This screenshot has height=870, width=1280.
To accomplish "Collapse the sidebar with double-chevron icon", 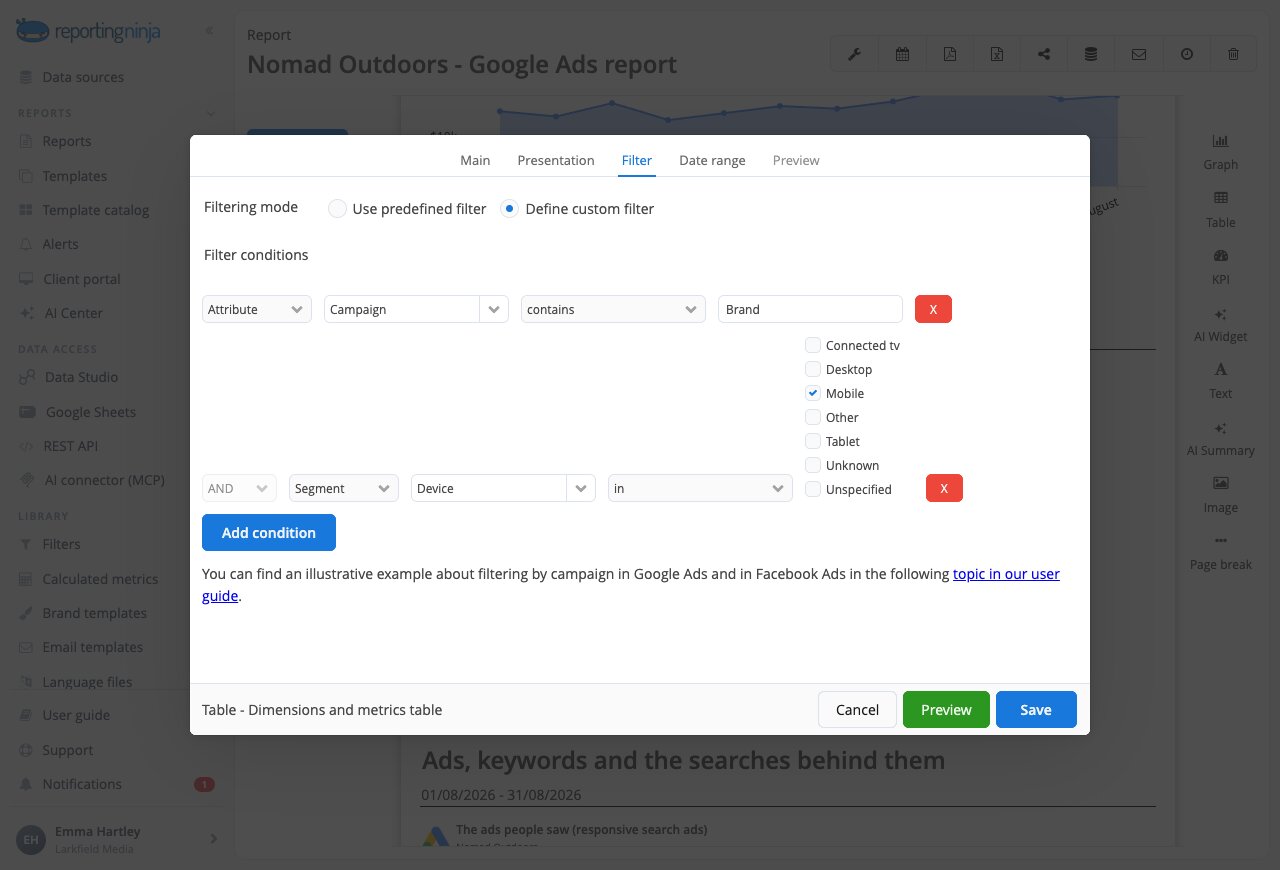I will 209,31.
